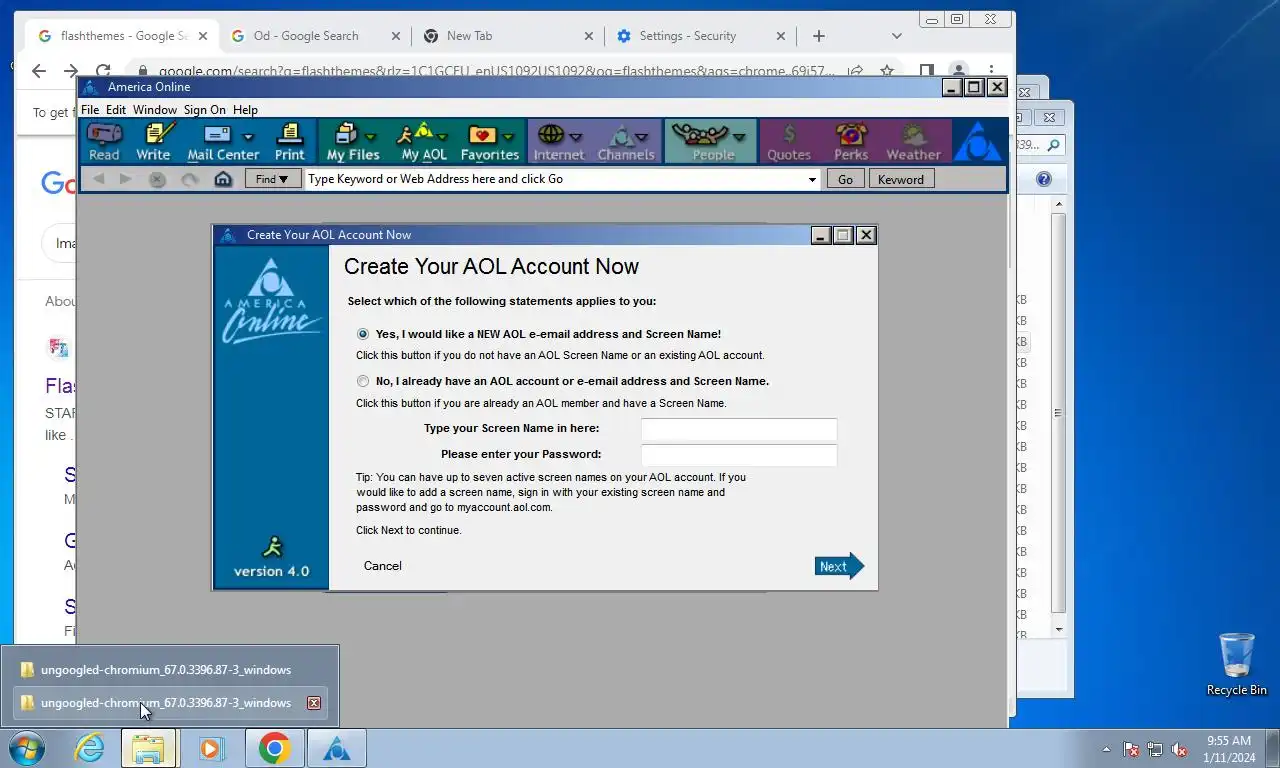Image resolution: width=1280 pixels, height=768 pixels.
Task: Open the Perks toolbar icon
Action: coord(851,142)
